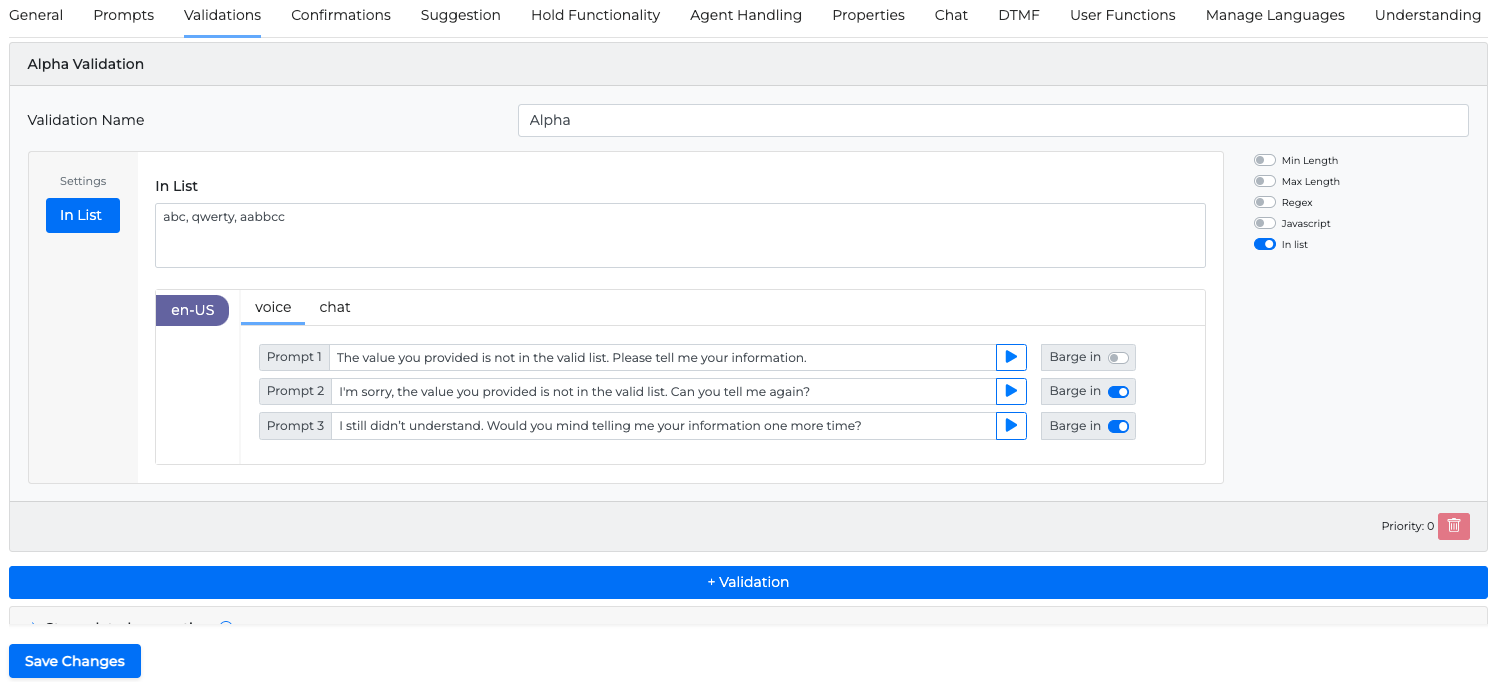
Task: Turn on Max Length validation
Action: point(1265,181)
